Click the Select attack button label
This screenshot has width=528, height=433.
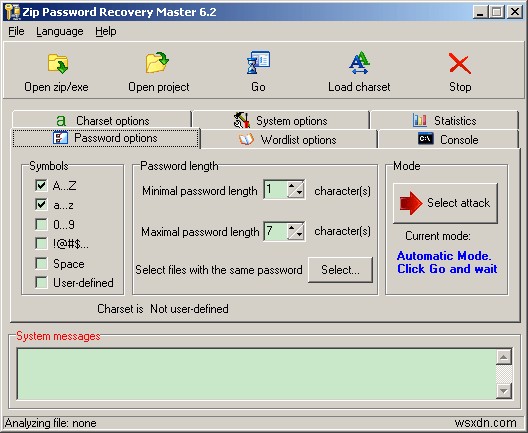[458, 203]
